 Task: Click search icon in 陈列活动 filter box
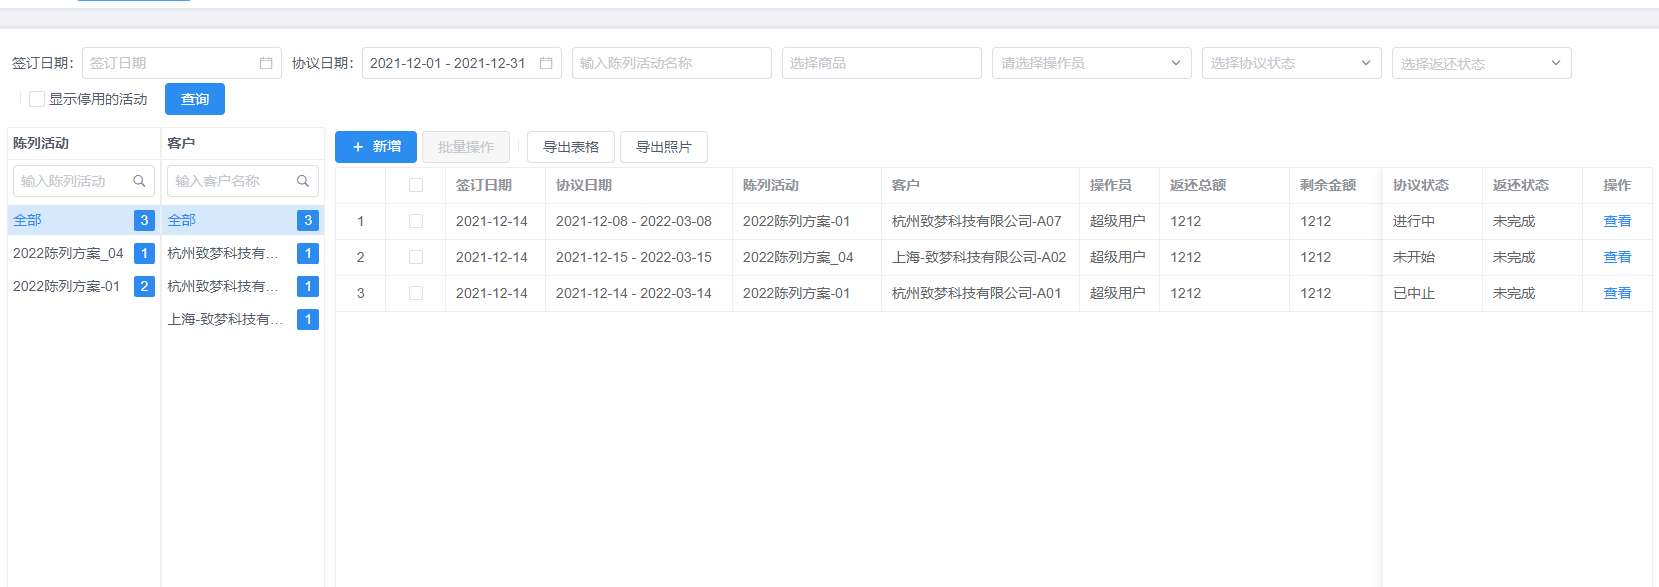coord(139,181)
